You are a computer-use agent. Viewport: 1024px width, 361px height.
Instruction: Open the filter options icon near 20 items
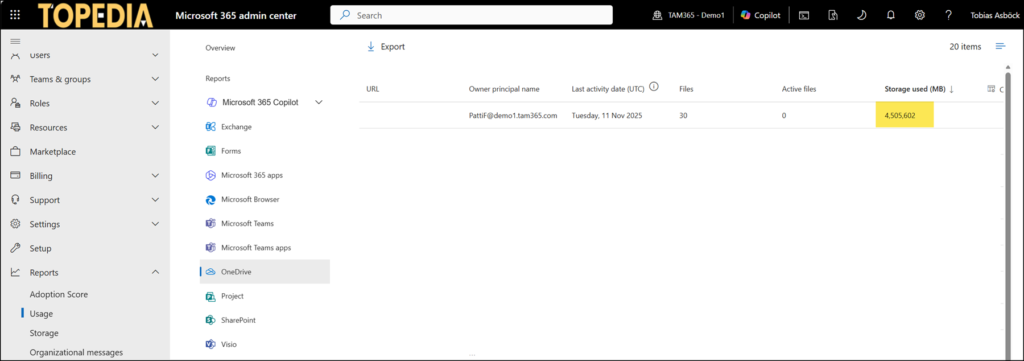[x=1000, y=46]
